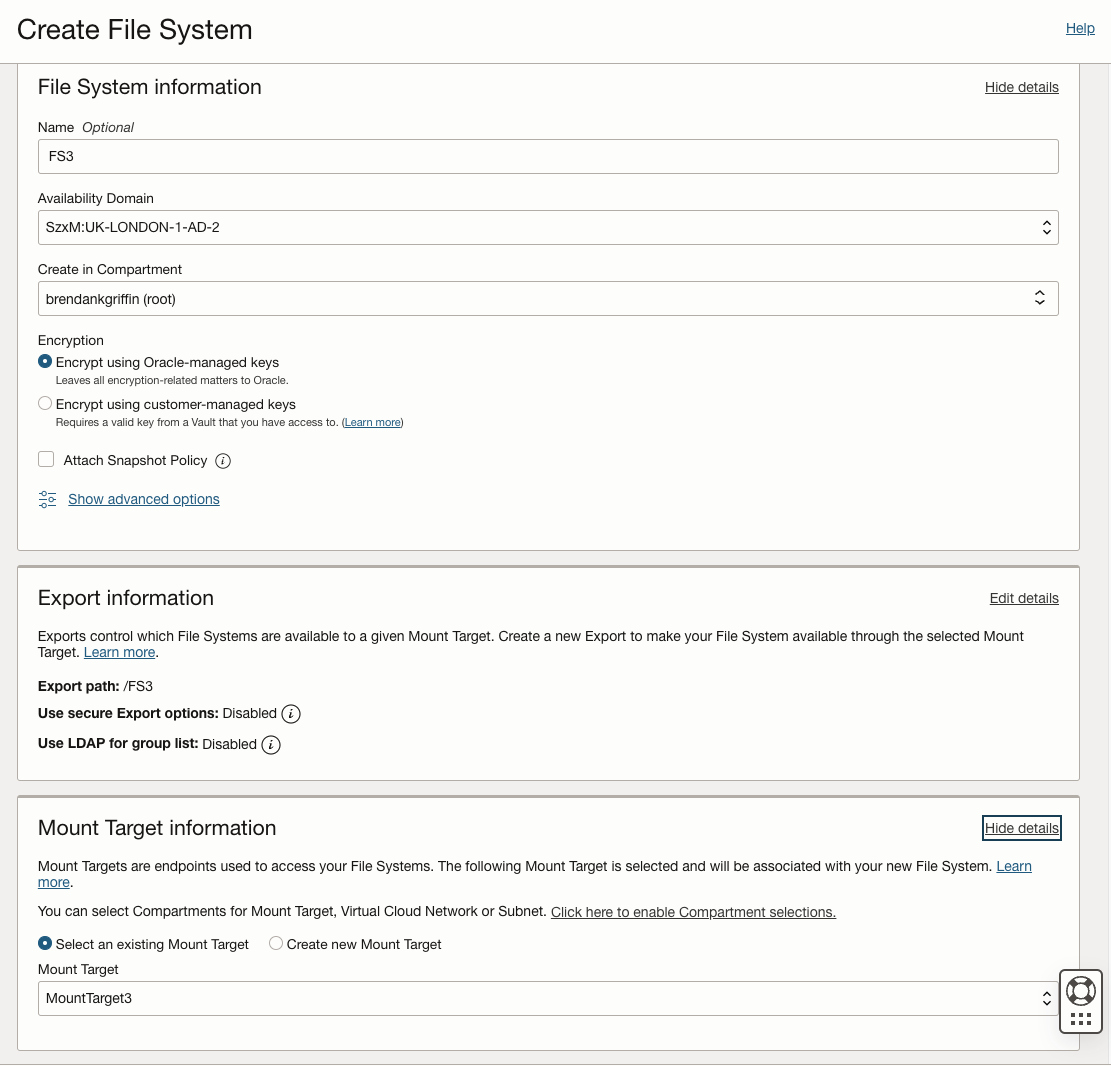This screenshot has height=1066, width=1111.
Task: Edit details for Export information
Action: click(1024, 598)
